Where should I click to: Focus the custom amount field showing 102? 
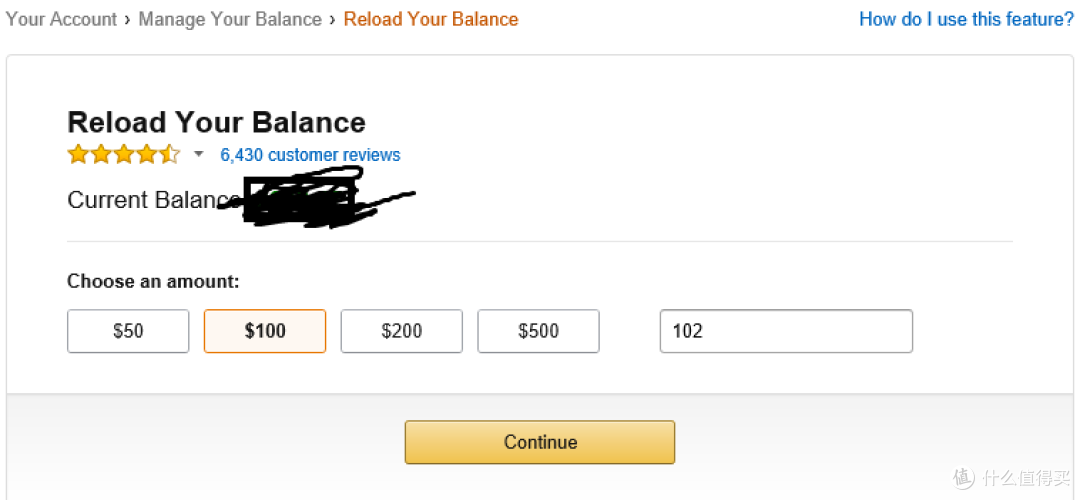(x=787, y=331)
